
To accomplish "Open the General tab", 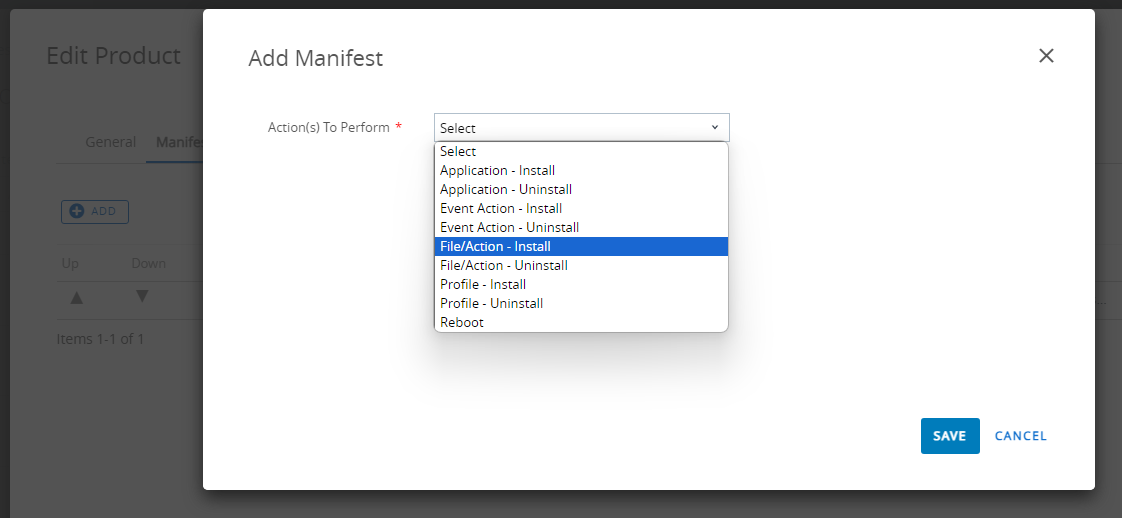I will [110, 142].
